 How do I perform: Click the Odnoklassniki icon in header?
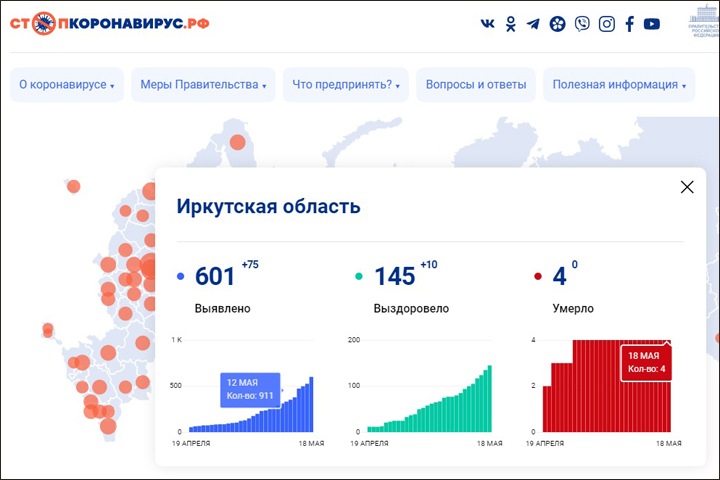click(x=511, y=24)
